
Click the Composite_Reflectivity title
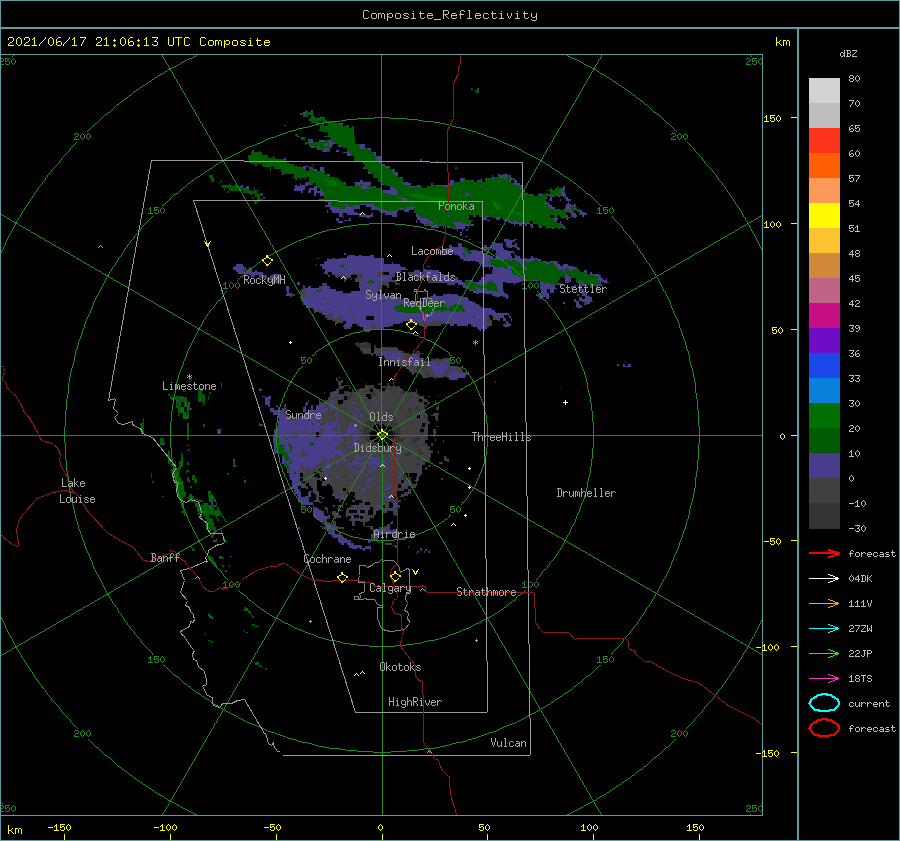449,15
